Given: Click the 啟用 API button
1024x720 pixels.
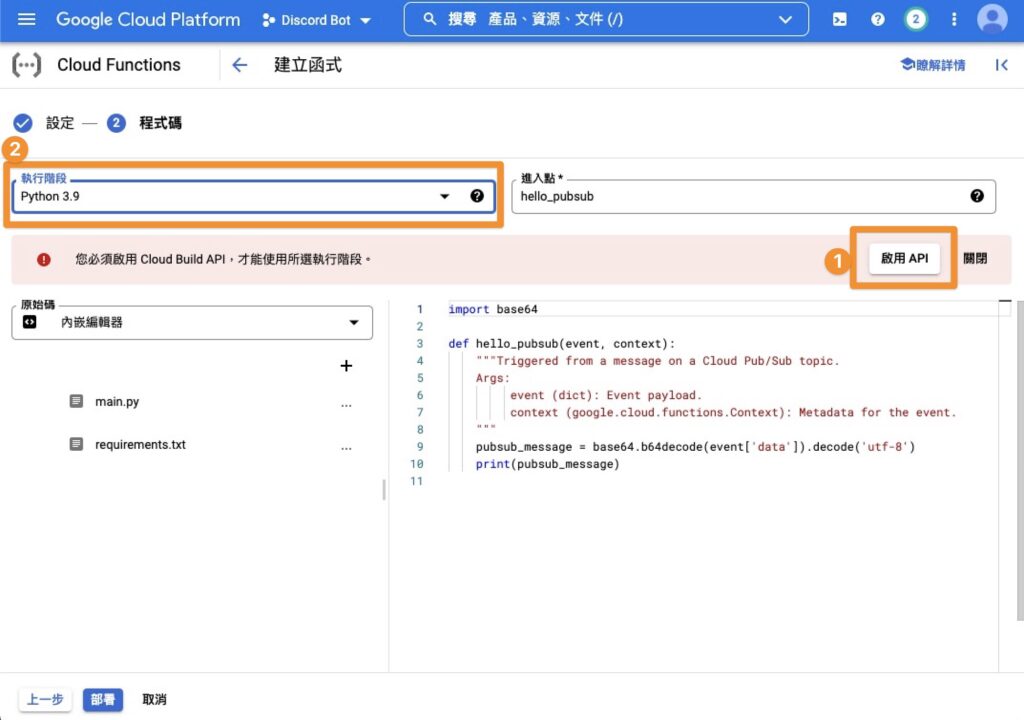Looking at the screenshot, I should click(904, 258).
